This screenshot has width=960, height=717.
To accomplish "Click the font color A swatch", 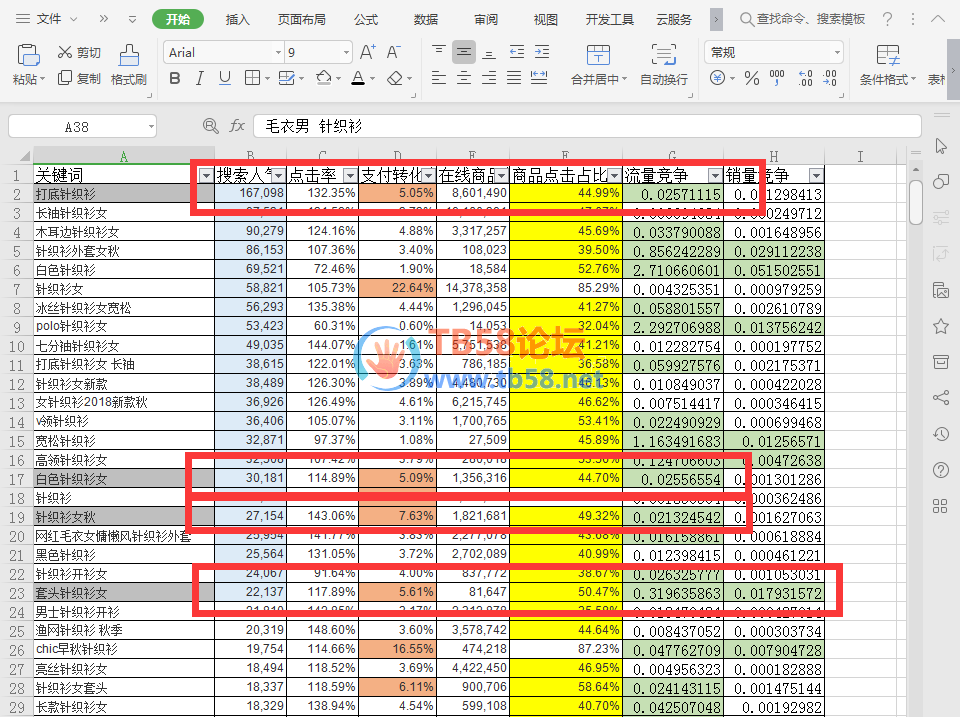I will click(358, 78).
